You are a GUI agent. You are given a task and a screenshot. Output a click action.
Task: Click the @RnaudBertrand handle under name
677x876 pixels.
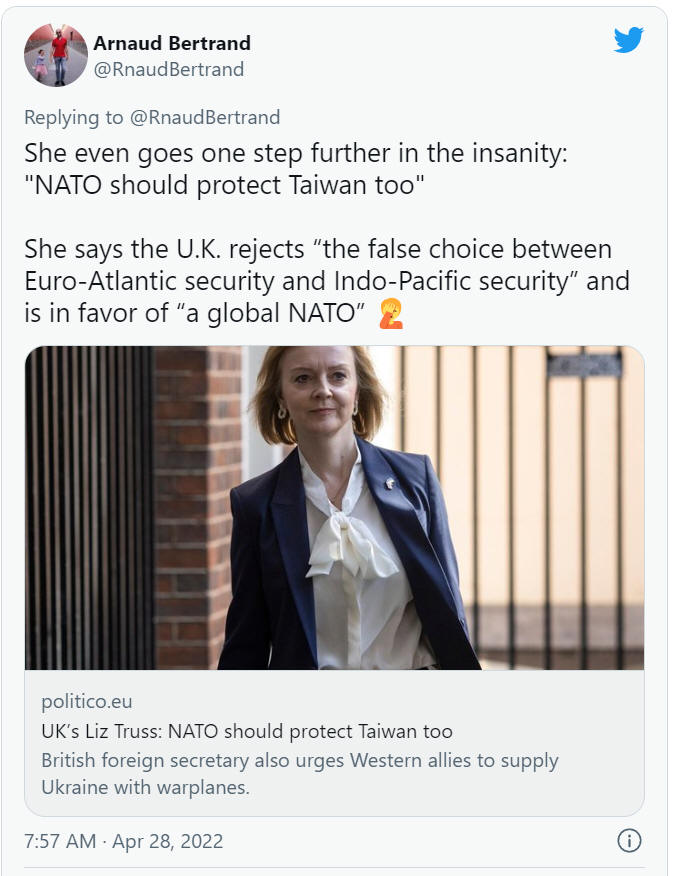169,69
